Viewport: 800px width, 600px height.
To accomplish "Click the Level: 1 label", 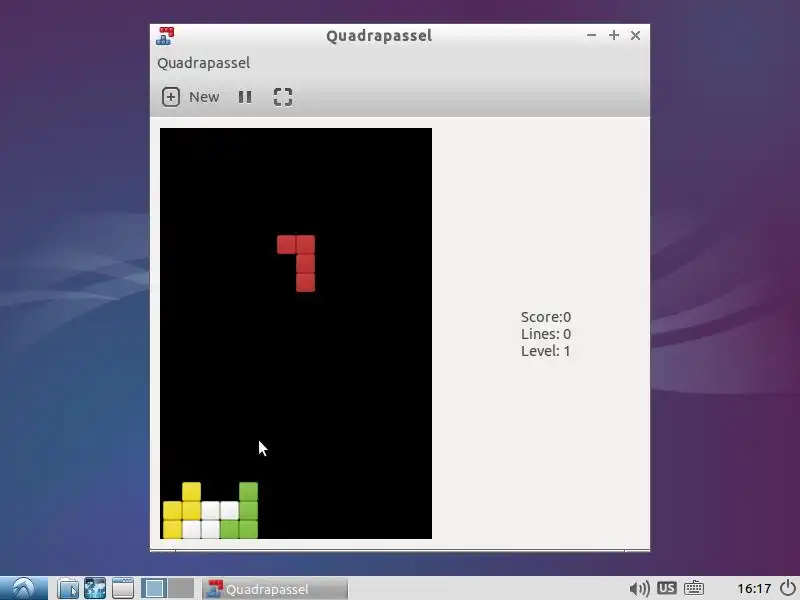I will (545, 351).
